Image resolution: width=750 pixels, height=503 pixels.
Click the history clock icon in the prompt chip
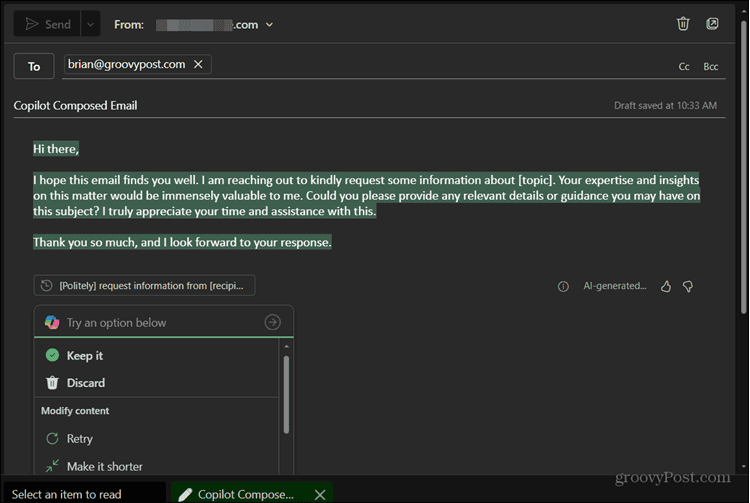coord(46,285)
